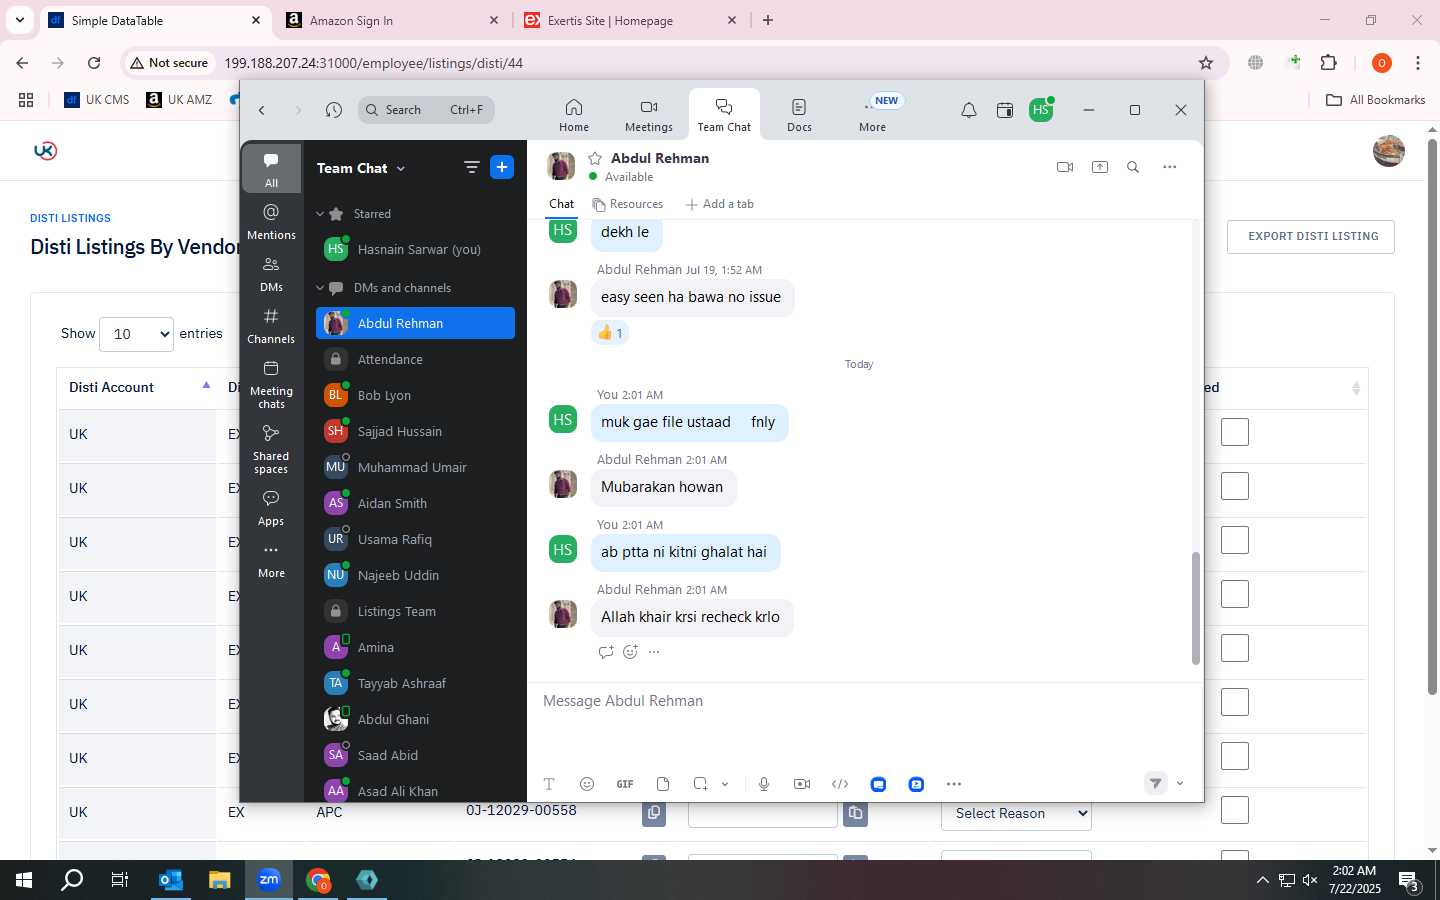Open Meeting chats in the sidebar
The image size is (1440, 900).
pyautogui.click(x=271, y=384)
